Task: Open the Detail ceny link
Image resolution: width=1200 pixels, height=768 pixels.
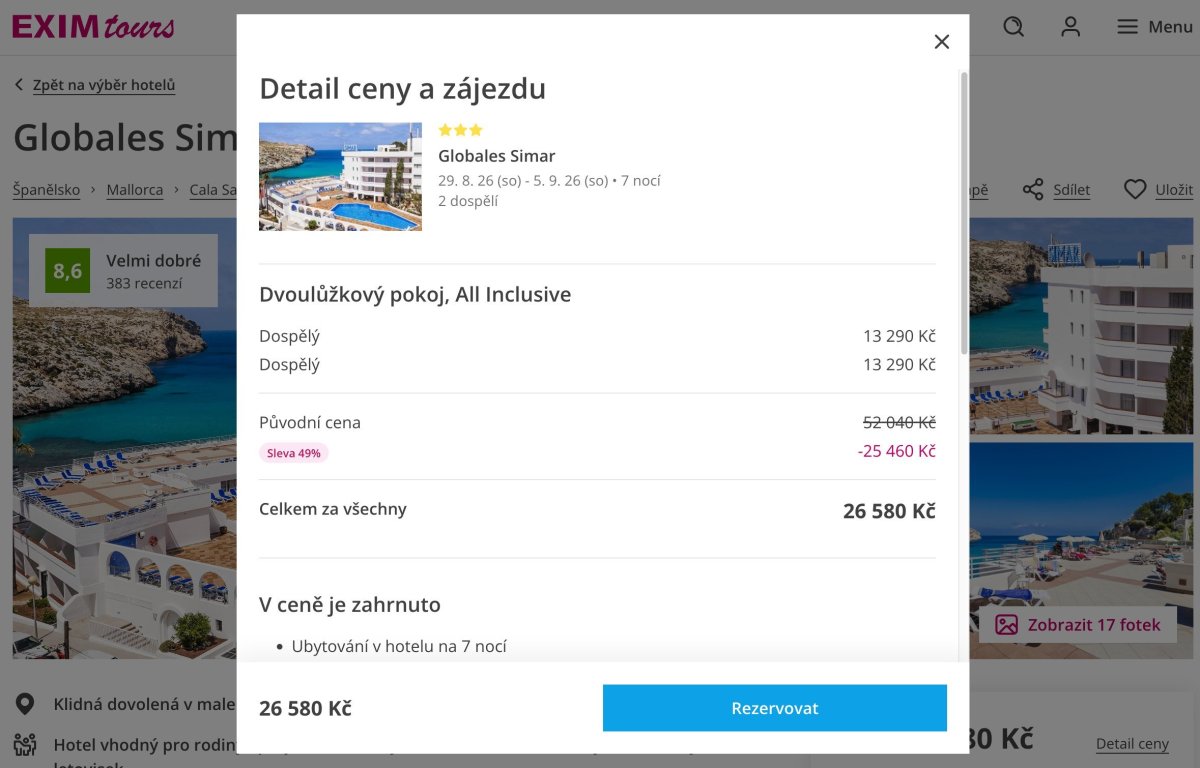Action: pos(1132,744)
